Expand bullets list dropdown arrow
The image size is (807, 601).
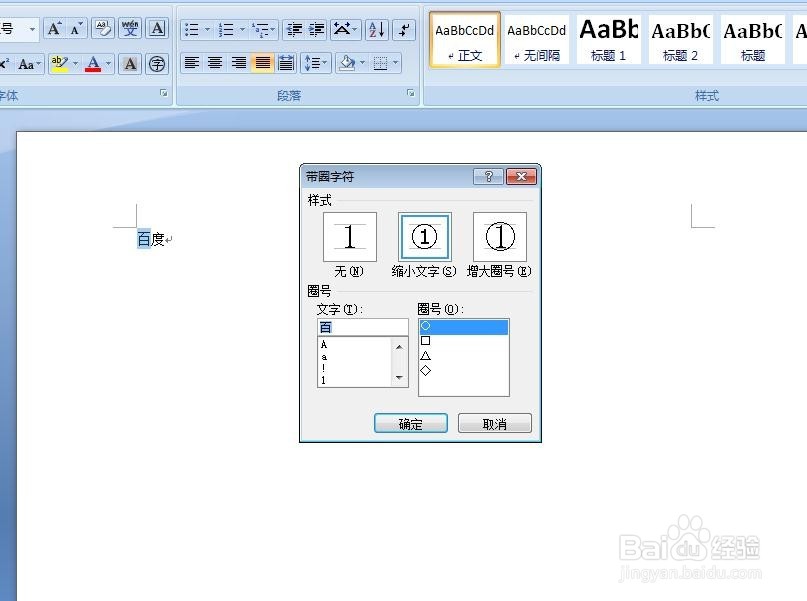pos(207,30)
